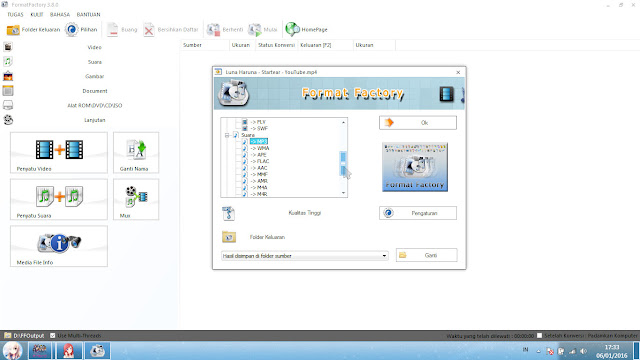The width and height of the screenshot is (640, 360).
Task: Click the Folder Keluaran toolbar icon
Action: click(13, 30)
